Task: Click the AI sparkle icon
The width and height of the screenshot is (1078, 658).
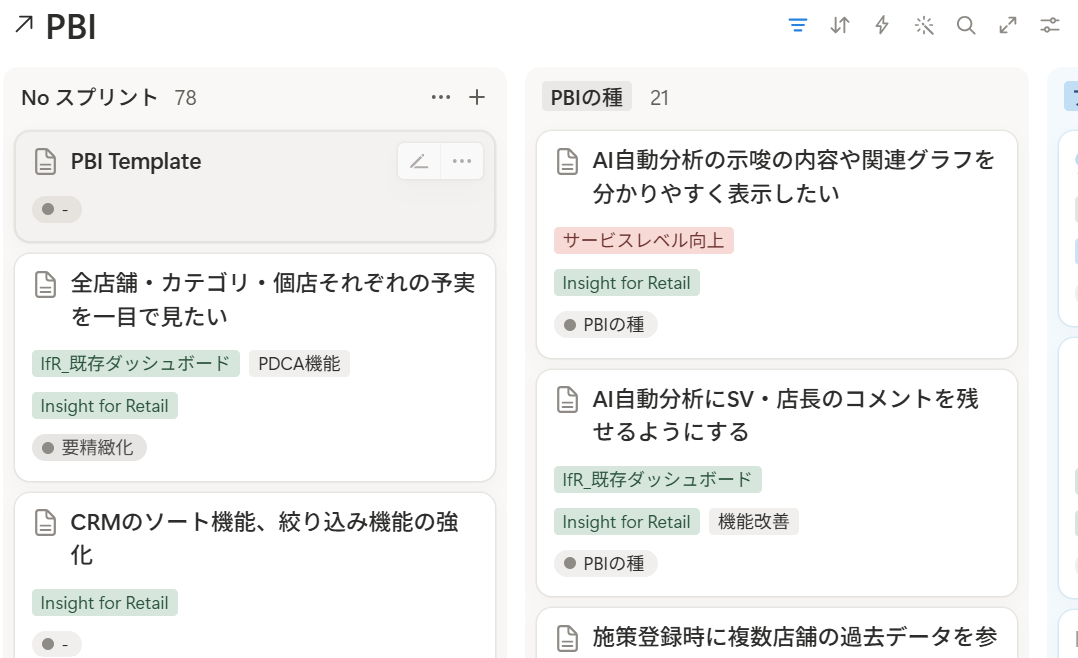Action: (x=924, y=26)
